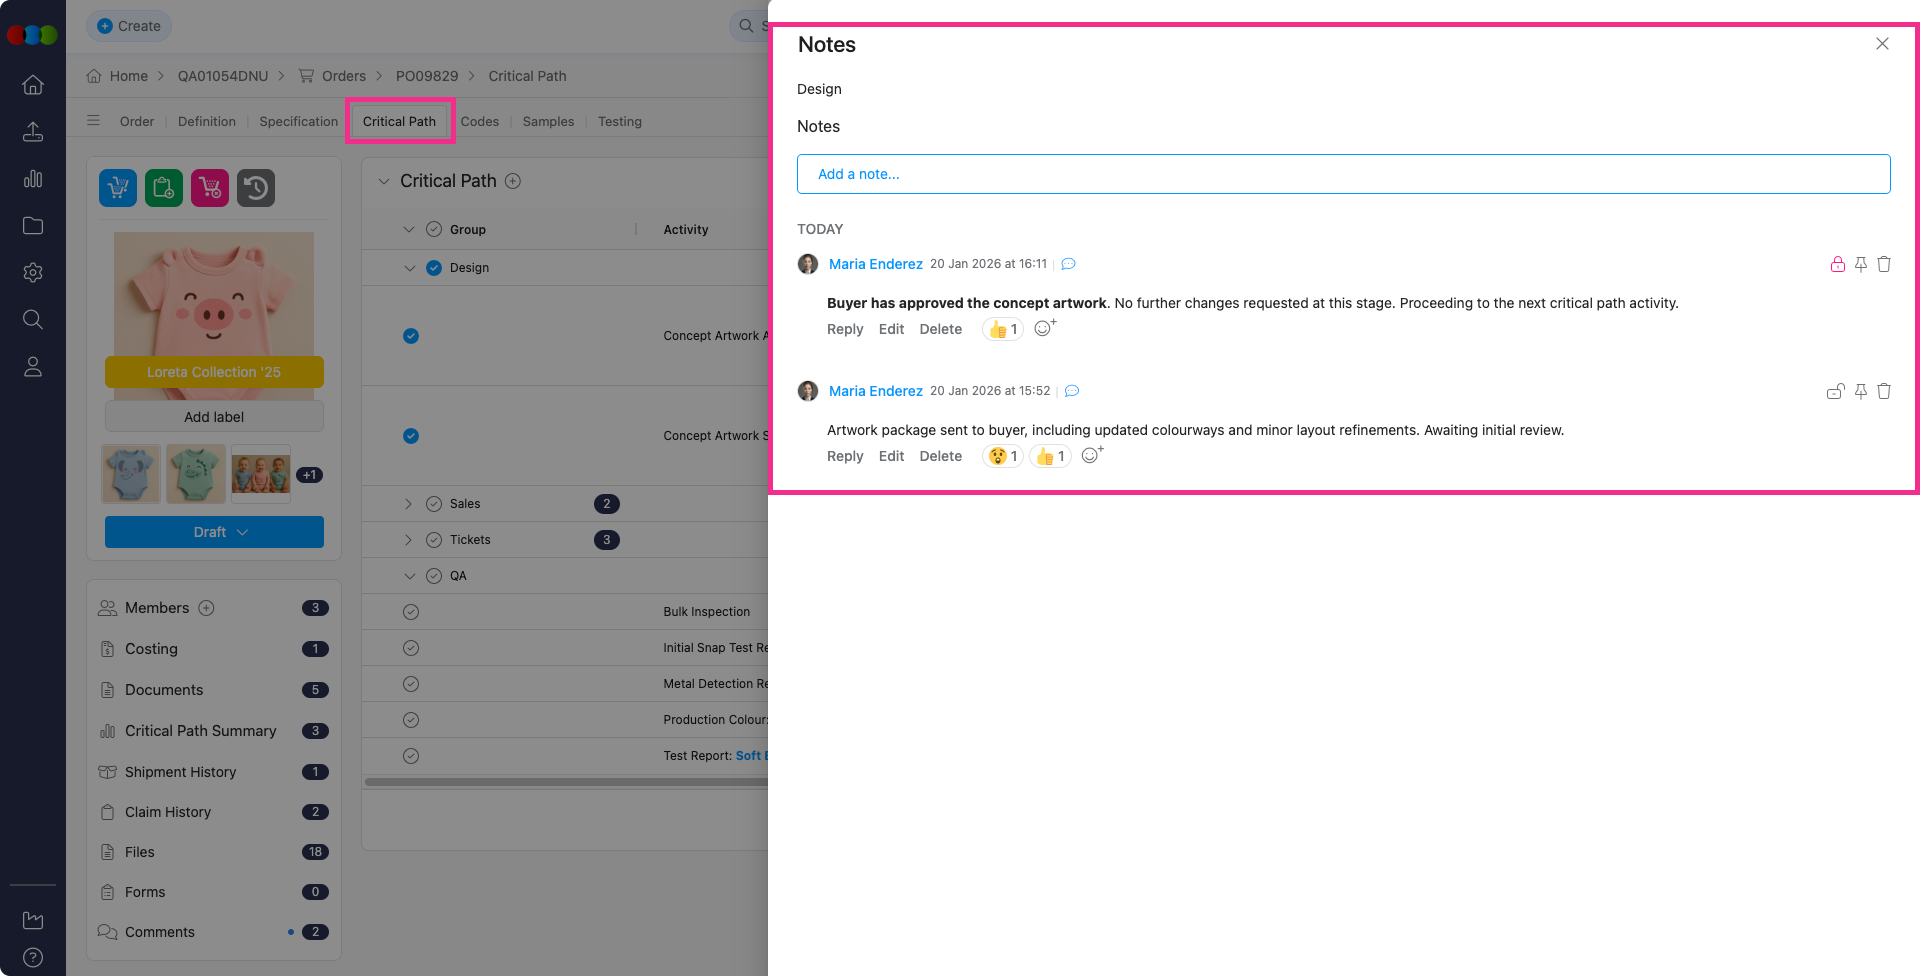The width and height of the screenshot is (1920, 976).
Task: Click the pink lock icon on first note
Action: [1837, 265]
